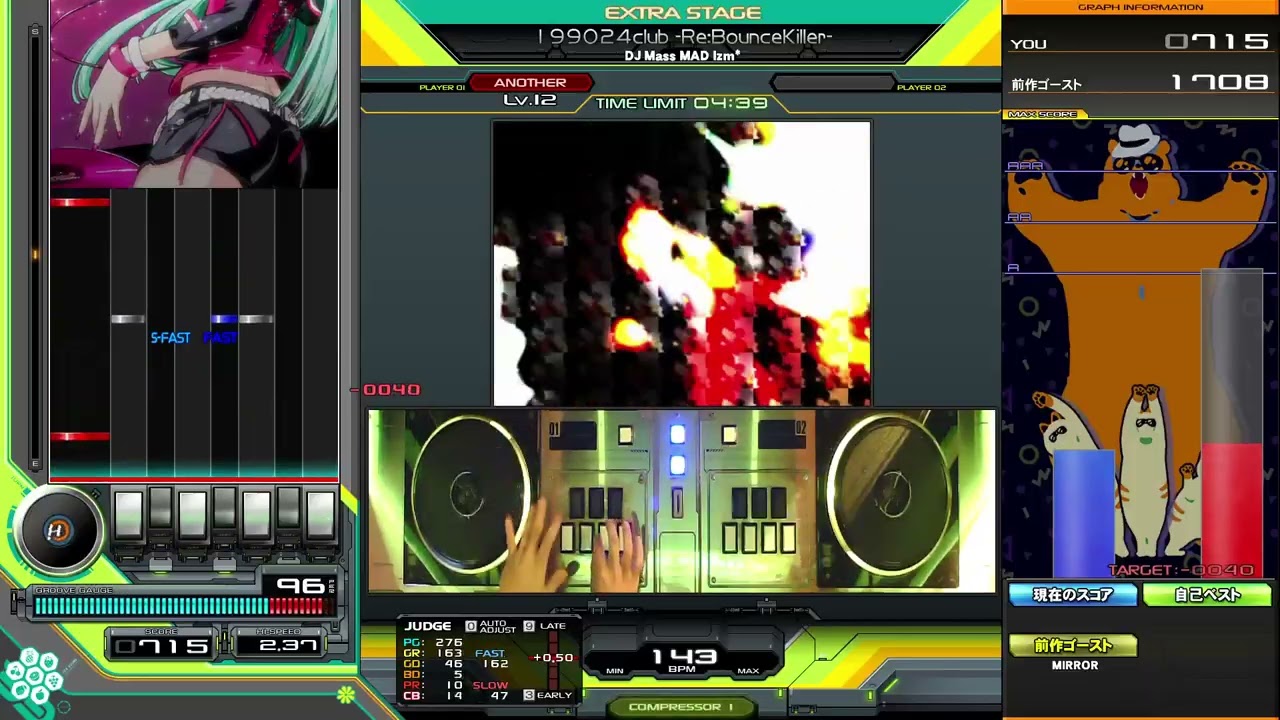Click the player hand camera video
This screenshot has width=1280, height=720.
pos(681,500)
